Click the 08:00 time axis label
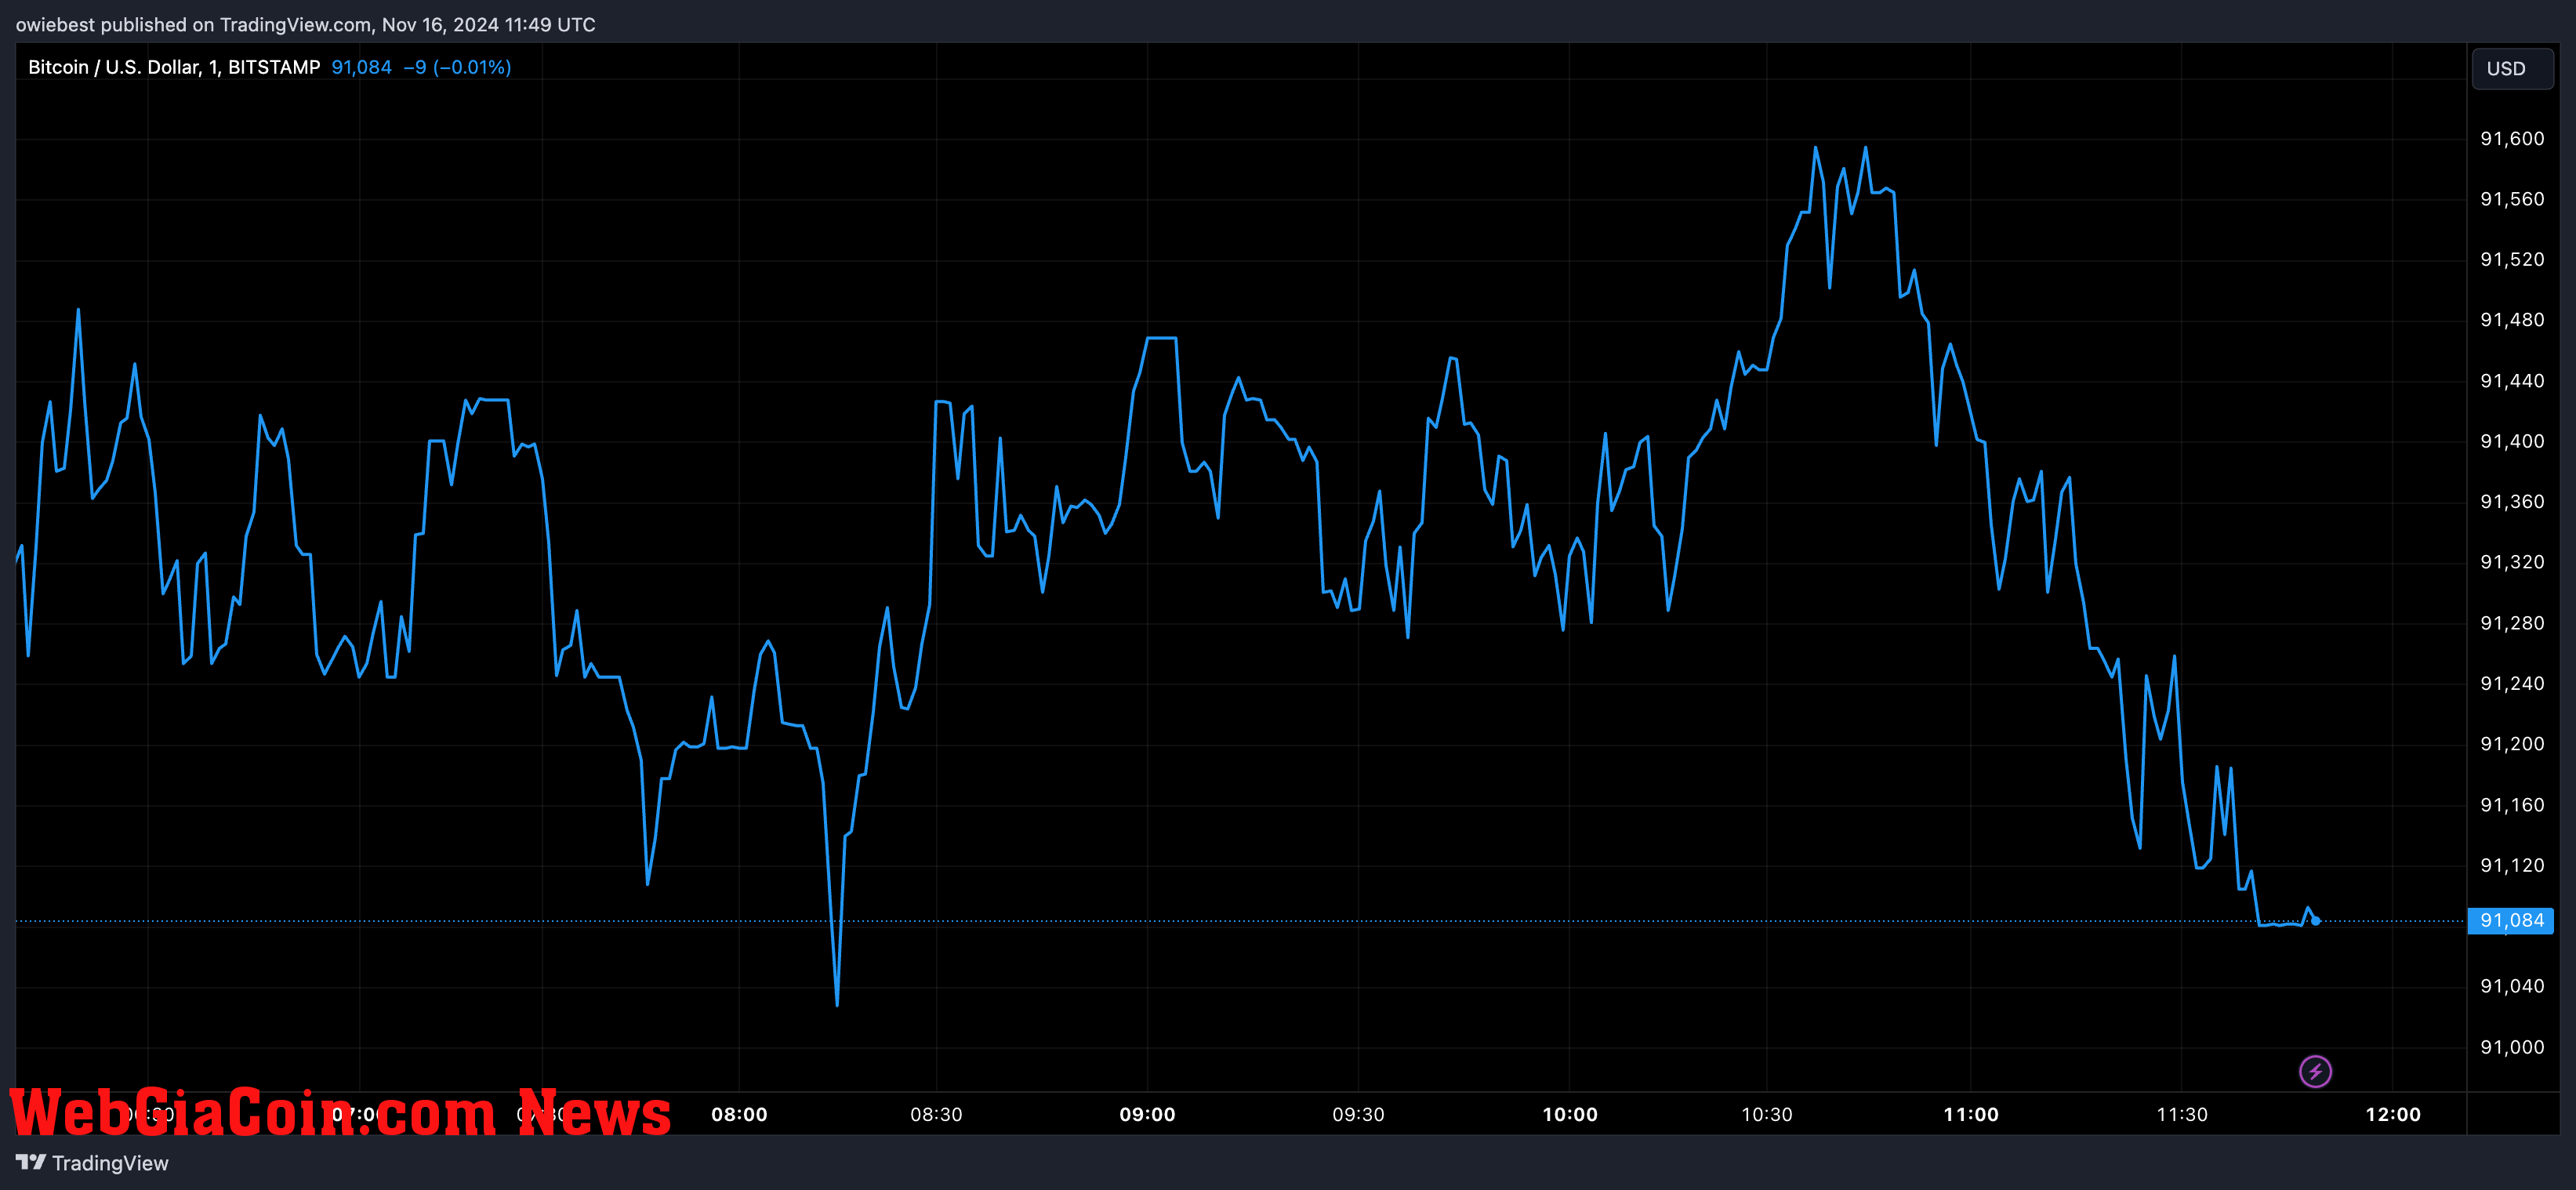 pos(739,1114)
